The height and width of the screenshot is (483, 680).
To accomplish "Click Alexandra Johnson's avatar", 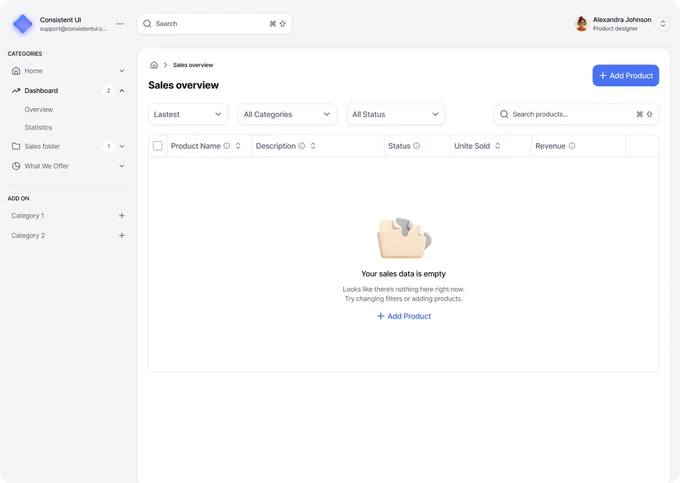I will click(x=581, y=24).
